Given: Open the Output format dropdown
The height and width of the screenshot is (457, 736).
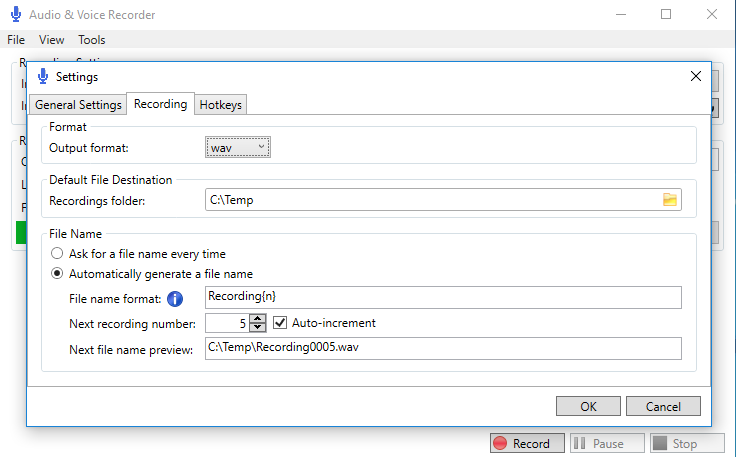Looking at the screenshot, I should point(238,147).
